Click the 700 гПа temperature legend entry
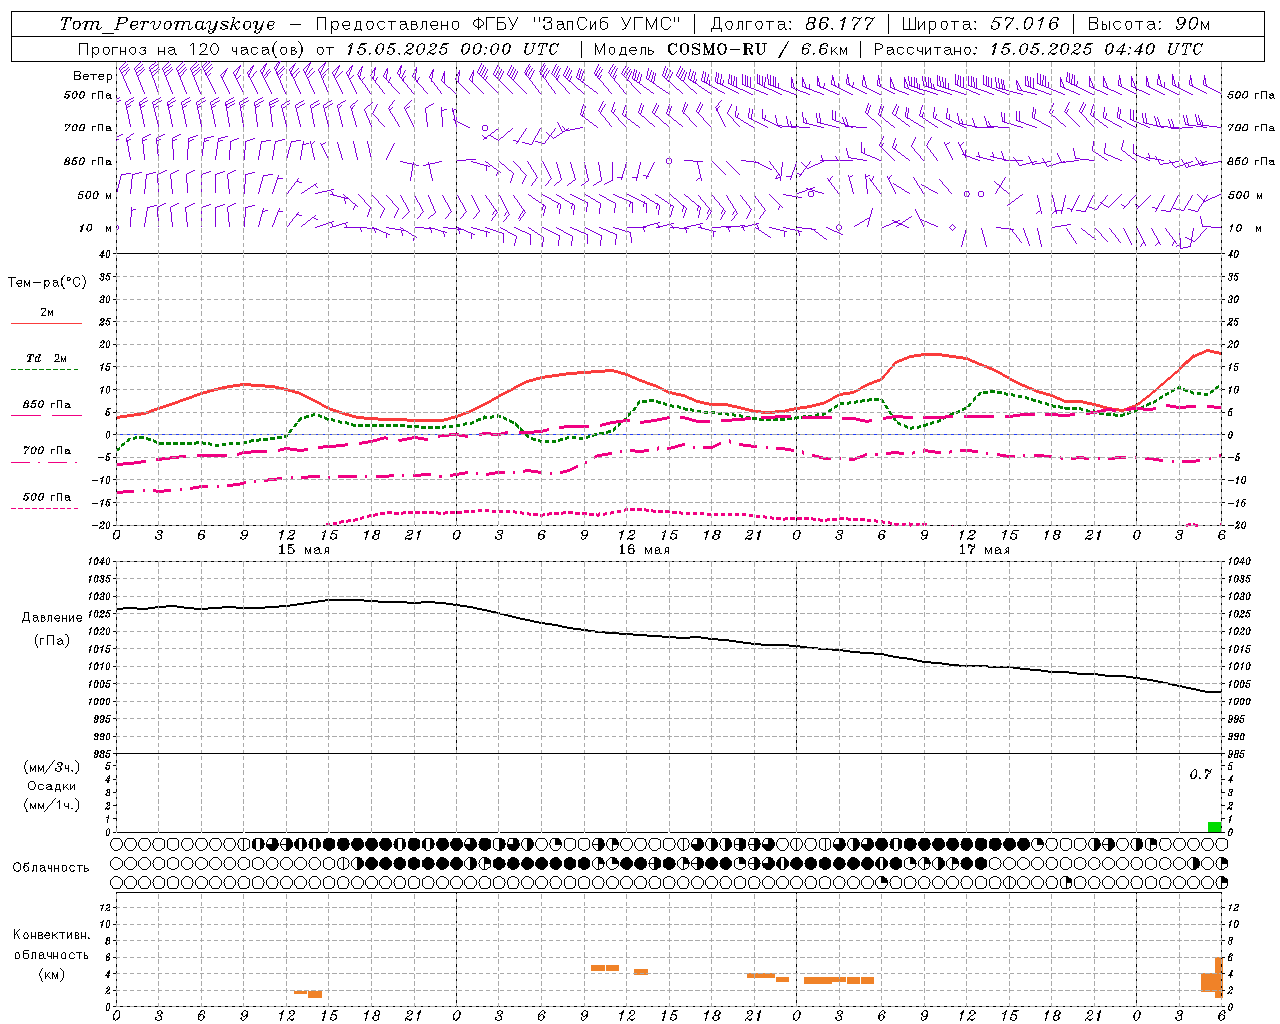Screen dimensions: 1280x1024 tap(46, 451)
